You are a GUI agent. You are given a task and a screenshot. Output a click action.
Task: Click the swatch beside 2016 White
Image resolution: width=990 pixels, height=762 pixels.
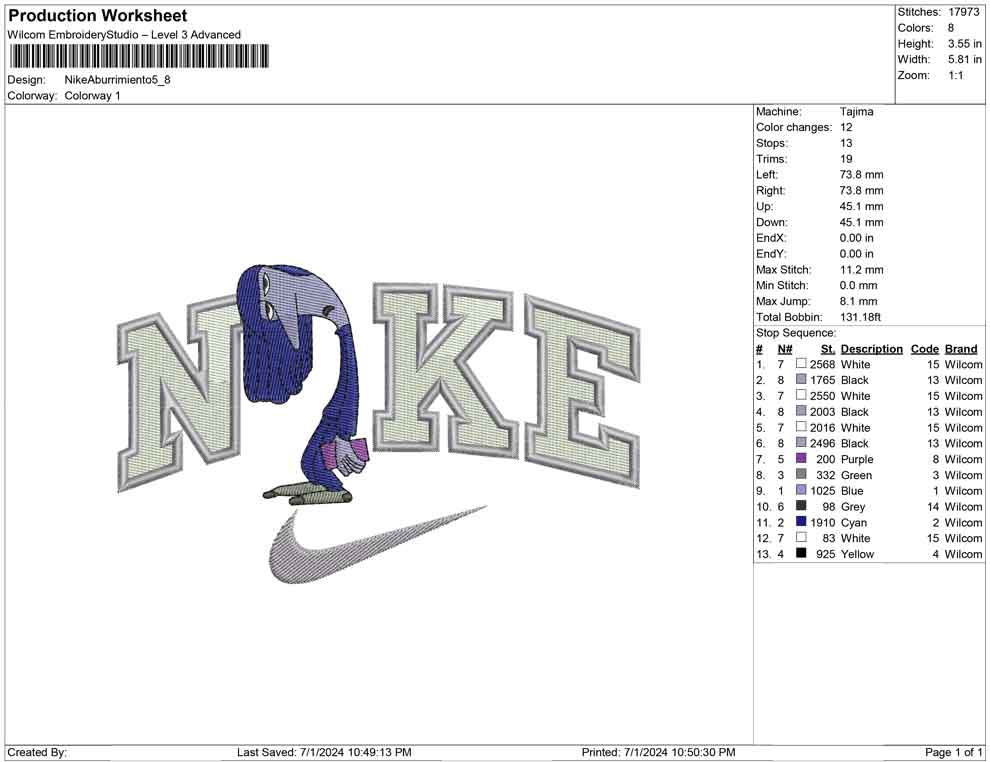801,427
